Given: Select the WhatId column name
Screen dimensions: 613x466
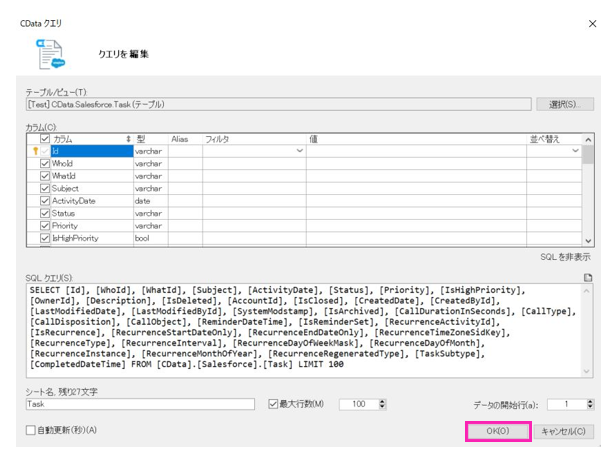Looking at the screenshot, I should click(x=64, y=176).
